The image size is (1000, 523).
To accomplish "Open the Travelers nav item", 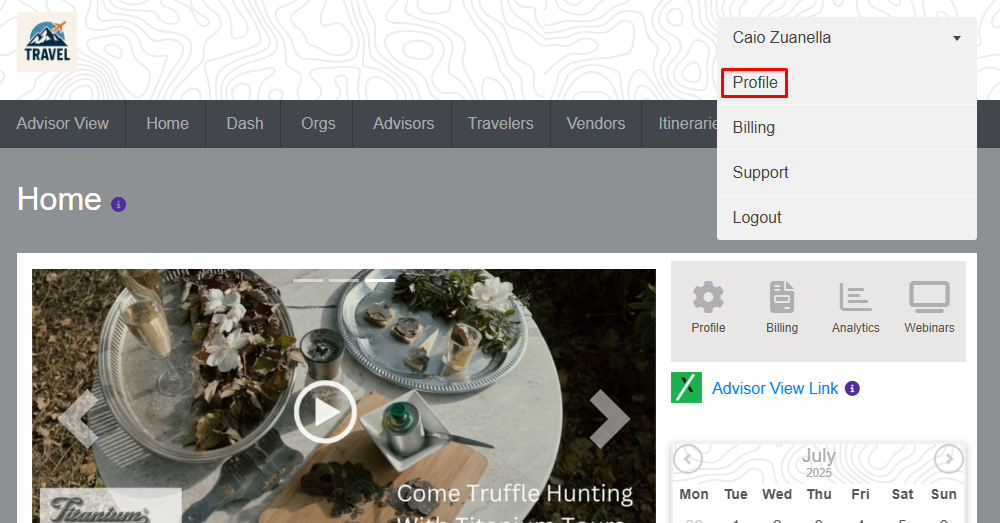I will click(500, 124).
